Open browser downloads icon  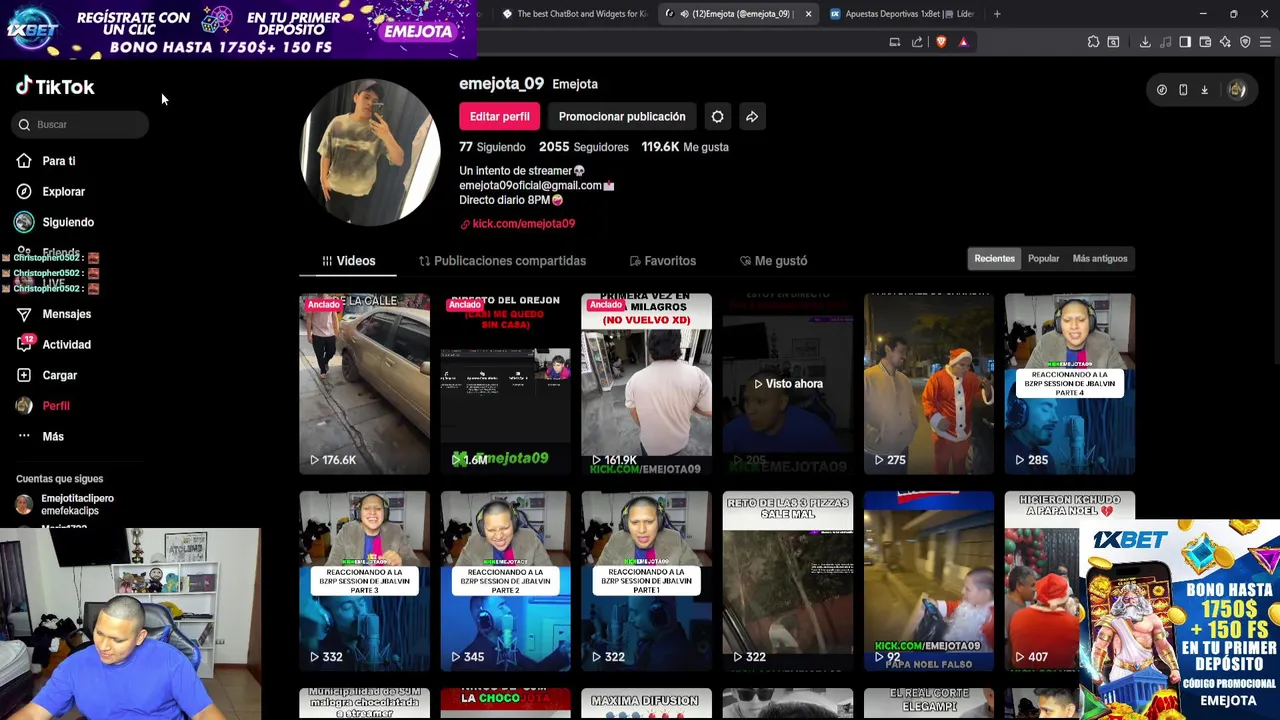[x=1145, y=42]
